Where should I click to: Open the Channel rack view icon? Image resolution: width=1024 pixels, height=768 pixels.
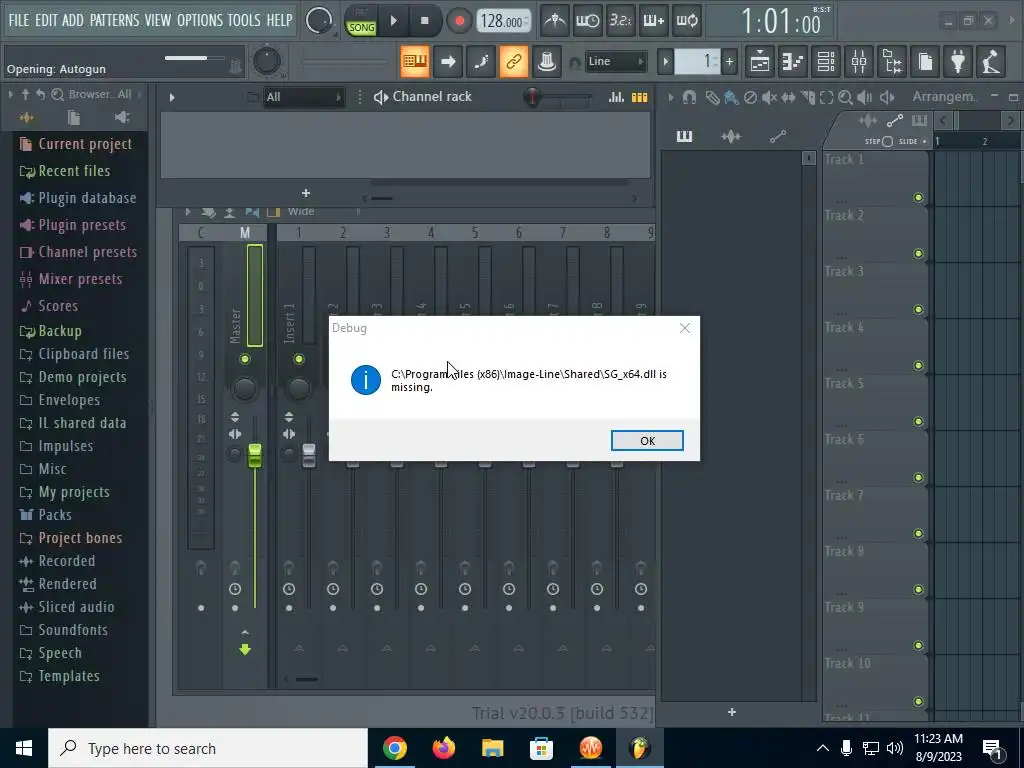tap(826, 61)
